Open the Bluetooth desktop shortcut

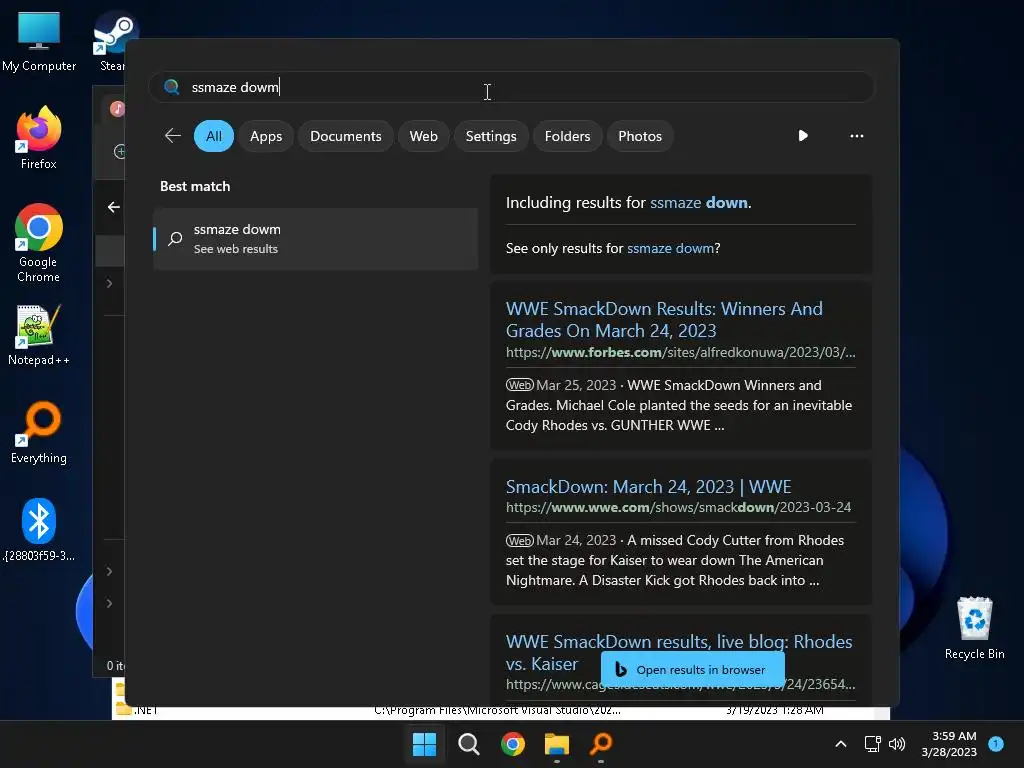(39, 530)
